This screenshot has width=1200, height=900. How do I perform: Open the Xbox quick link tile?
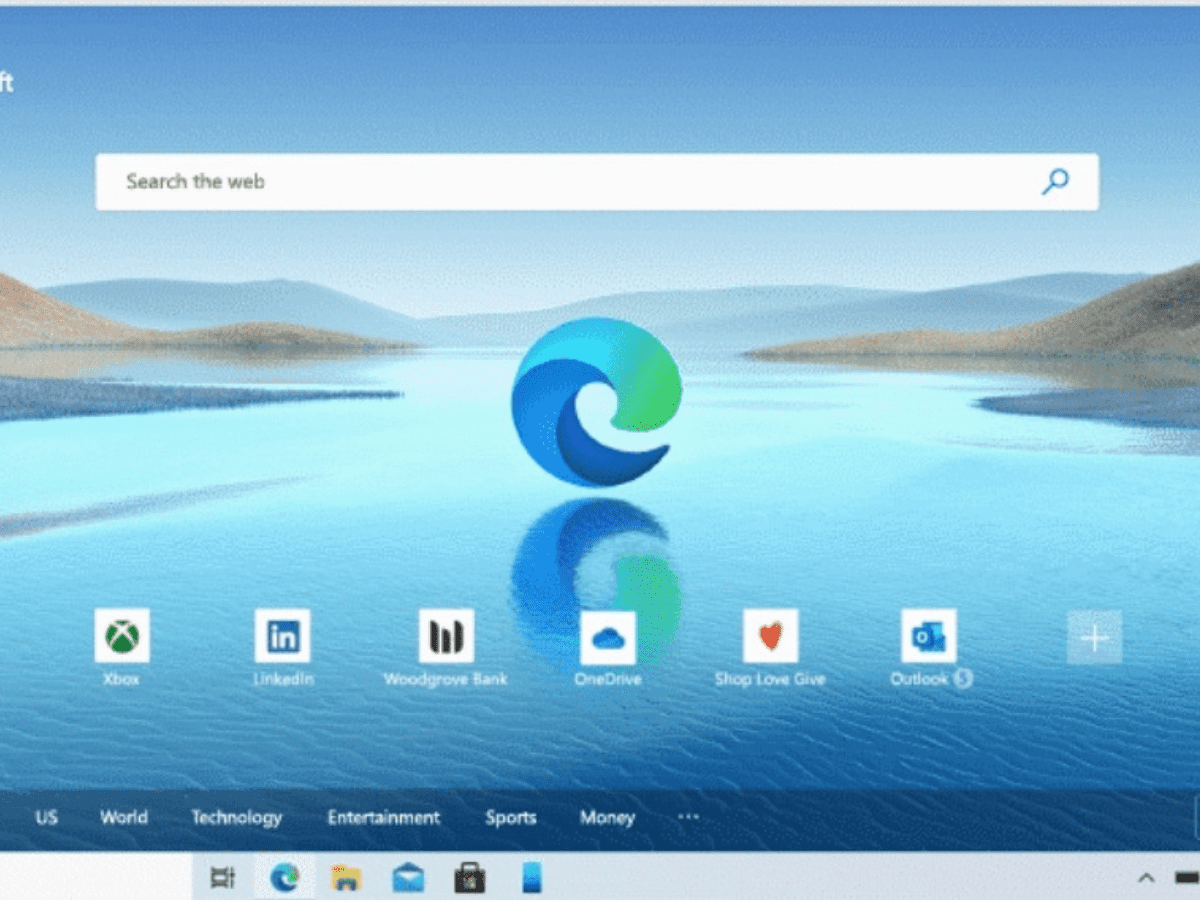122,636
